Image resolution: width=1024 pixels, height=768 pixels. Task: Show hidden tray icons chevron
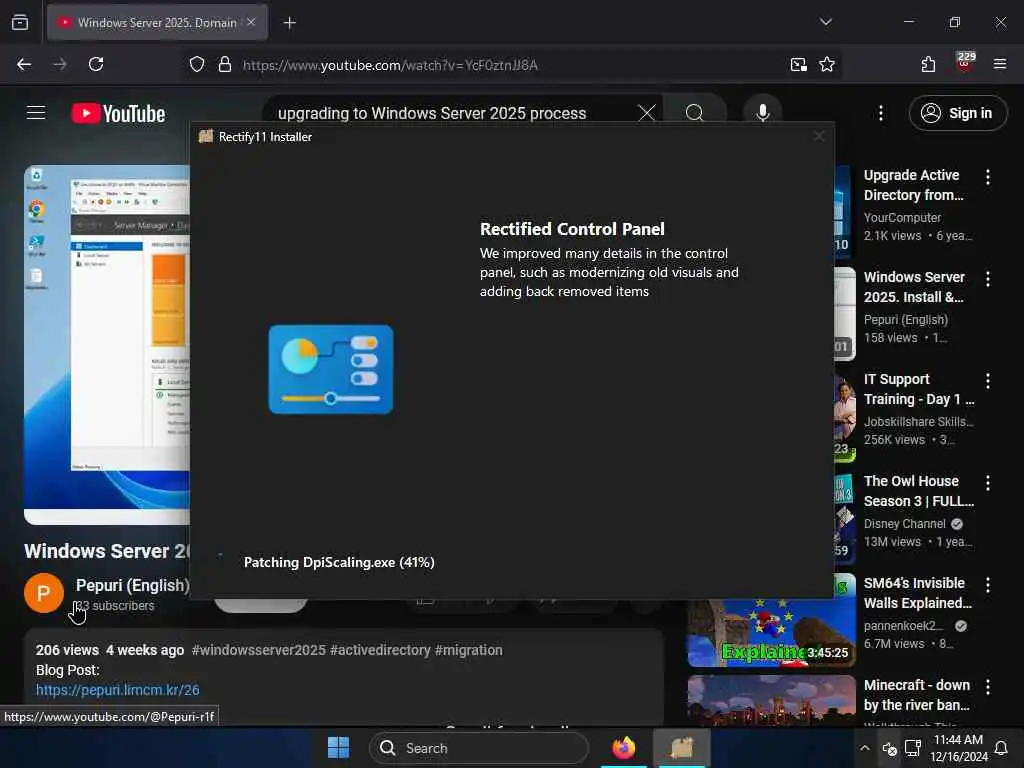pyautogui.click(x=864, y=748)
